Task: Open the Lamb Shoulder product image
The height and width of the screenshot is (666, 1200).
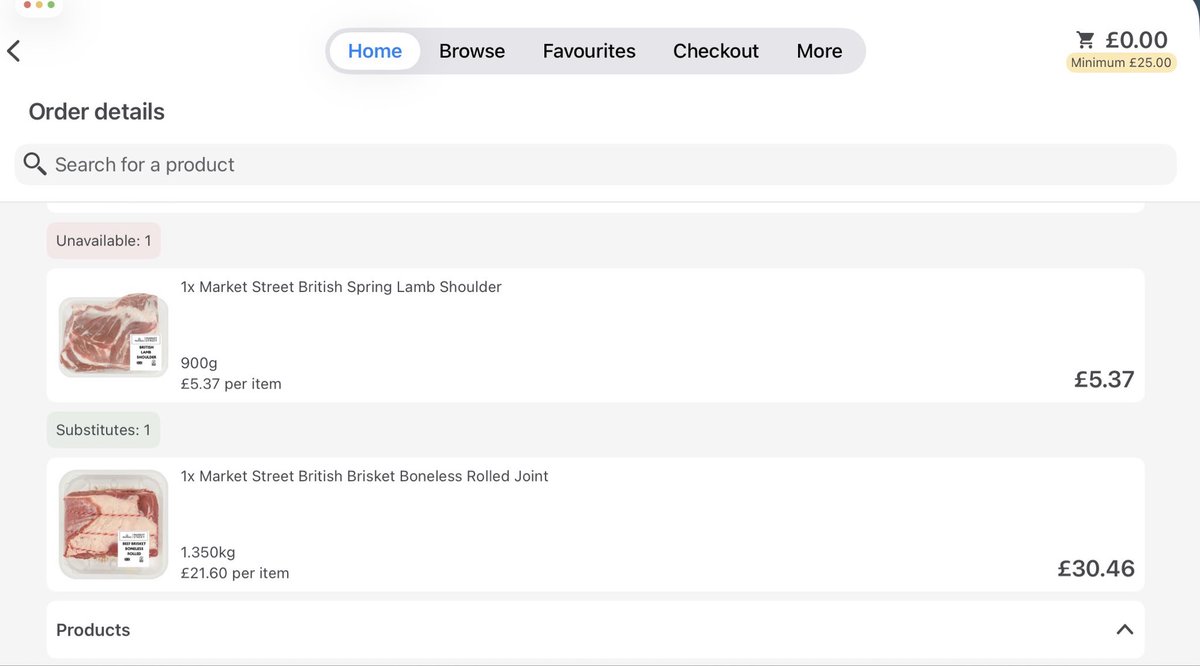Action: pyautogui.click(x=113, y=335)
